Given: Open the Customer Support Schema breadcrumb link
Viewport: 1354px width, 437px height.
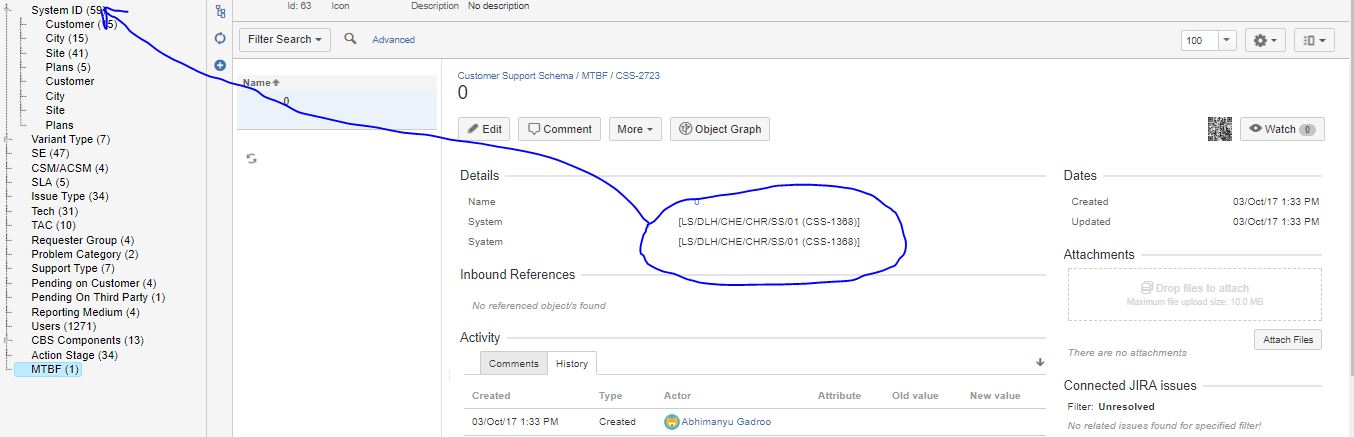Looking at the screenshot, I should pos(516,76).
